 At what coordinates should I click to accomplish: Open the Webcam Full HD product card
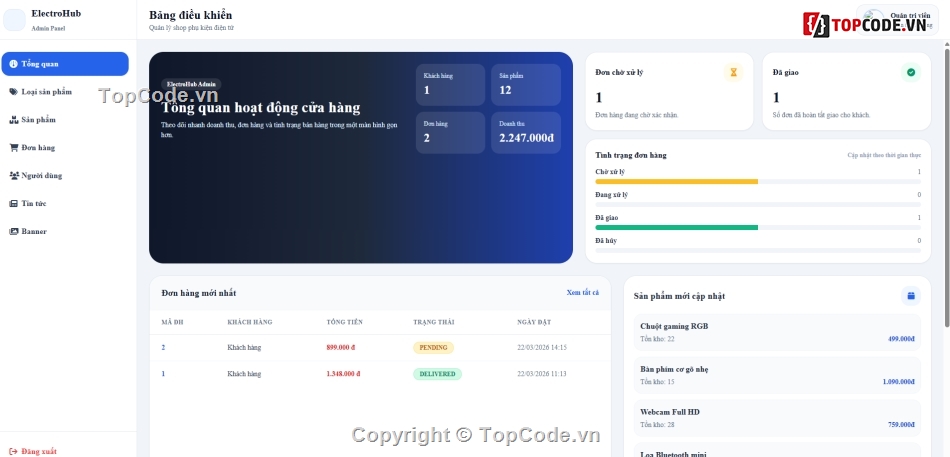point(777,418)
